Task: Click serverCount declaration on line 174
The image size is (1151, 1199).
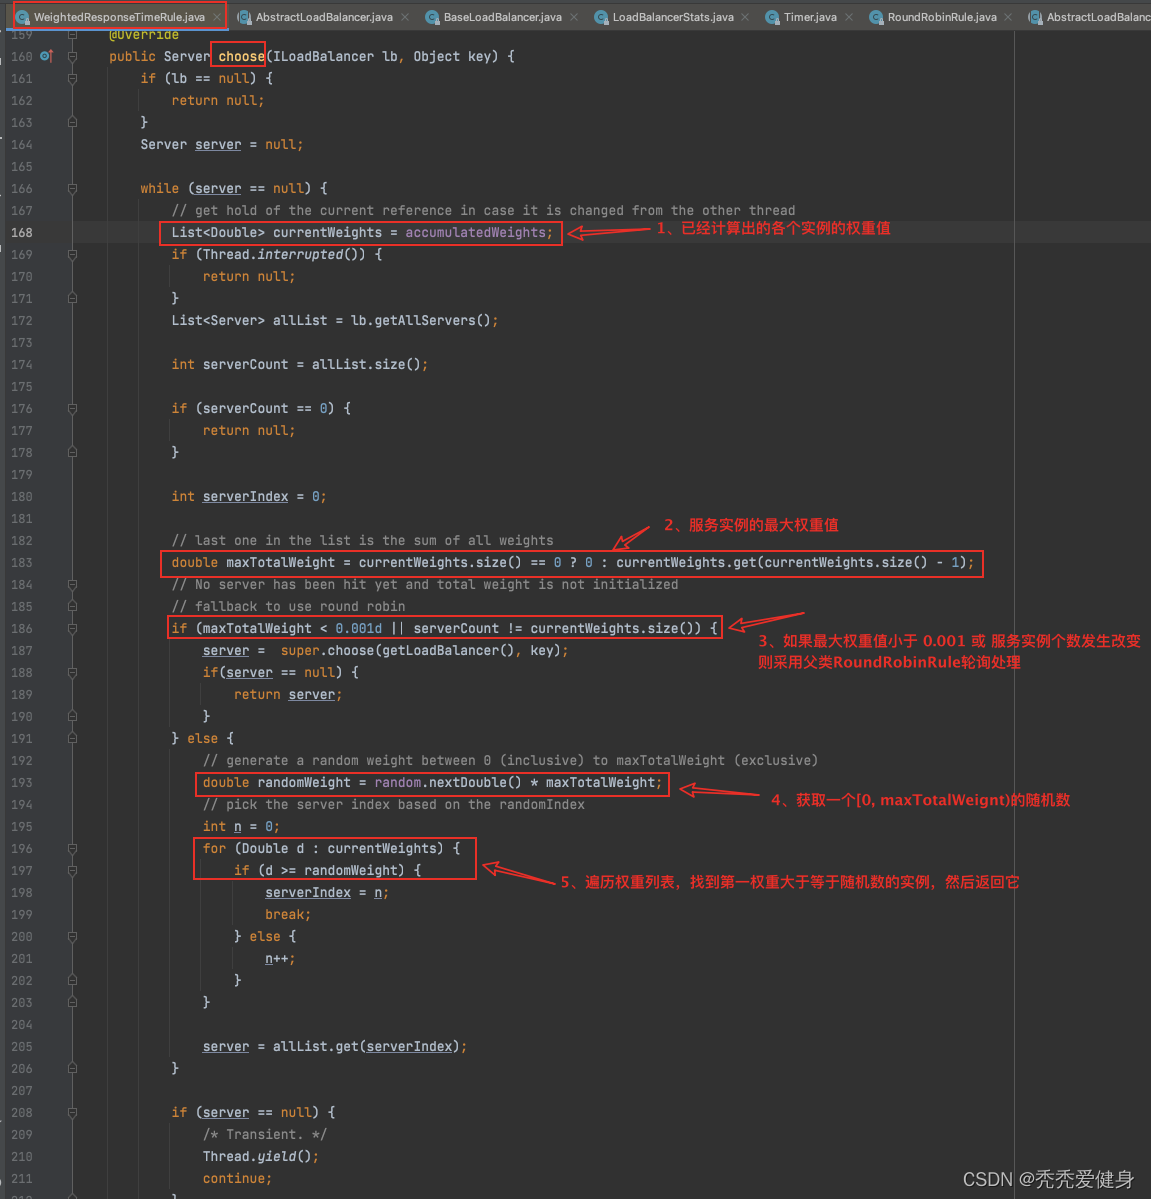Action: (x=245, y=365)
